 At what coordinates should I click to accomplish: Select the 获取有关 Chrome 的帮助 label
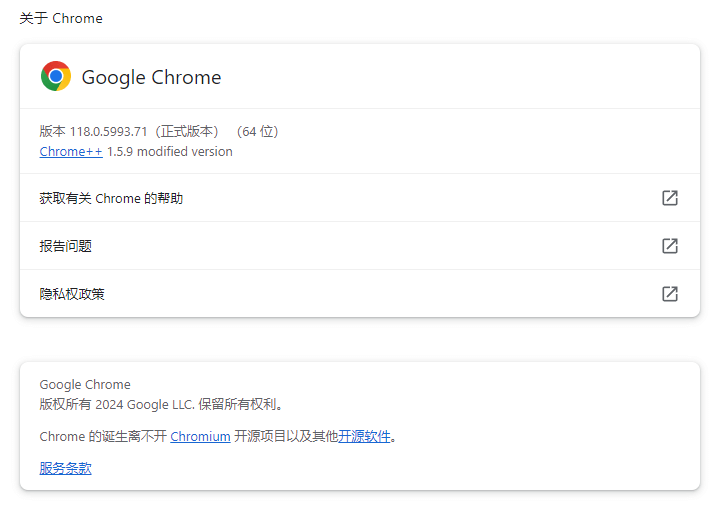pyautogui.click(x=111, y=198)
